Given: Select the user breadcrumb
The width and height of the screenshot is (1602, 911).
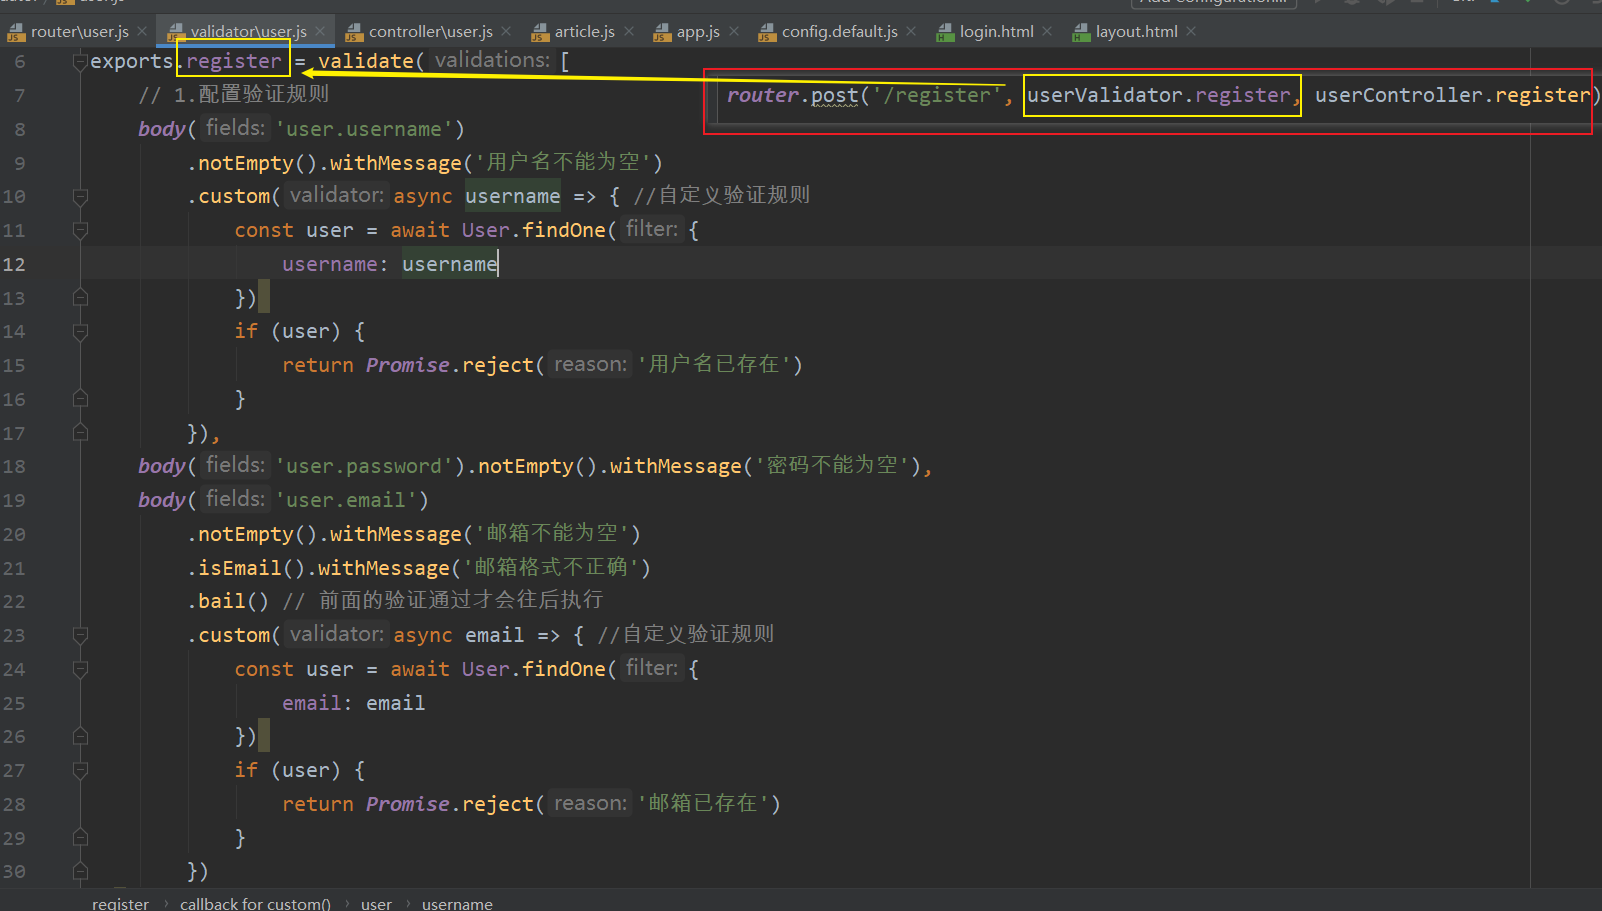Looking at the screenshot, I should coord(376,903).
